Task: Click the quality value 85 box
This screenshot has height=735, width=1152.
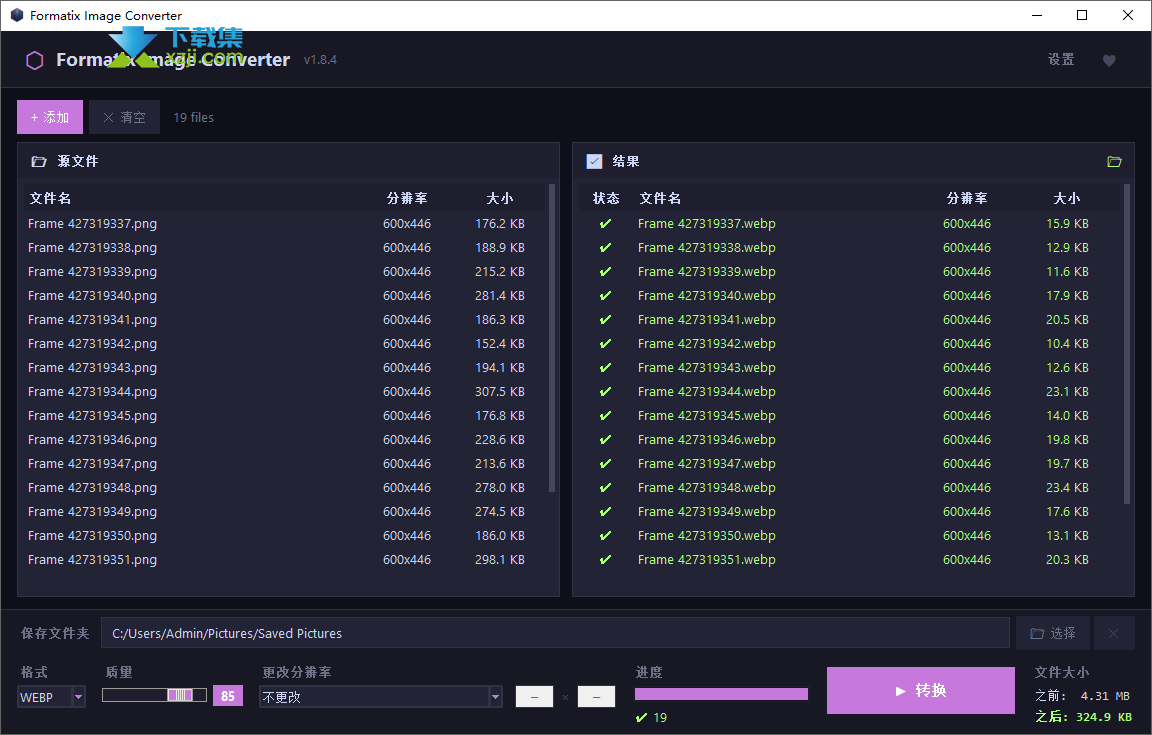Action: click(x=228, y=695)
